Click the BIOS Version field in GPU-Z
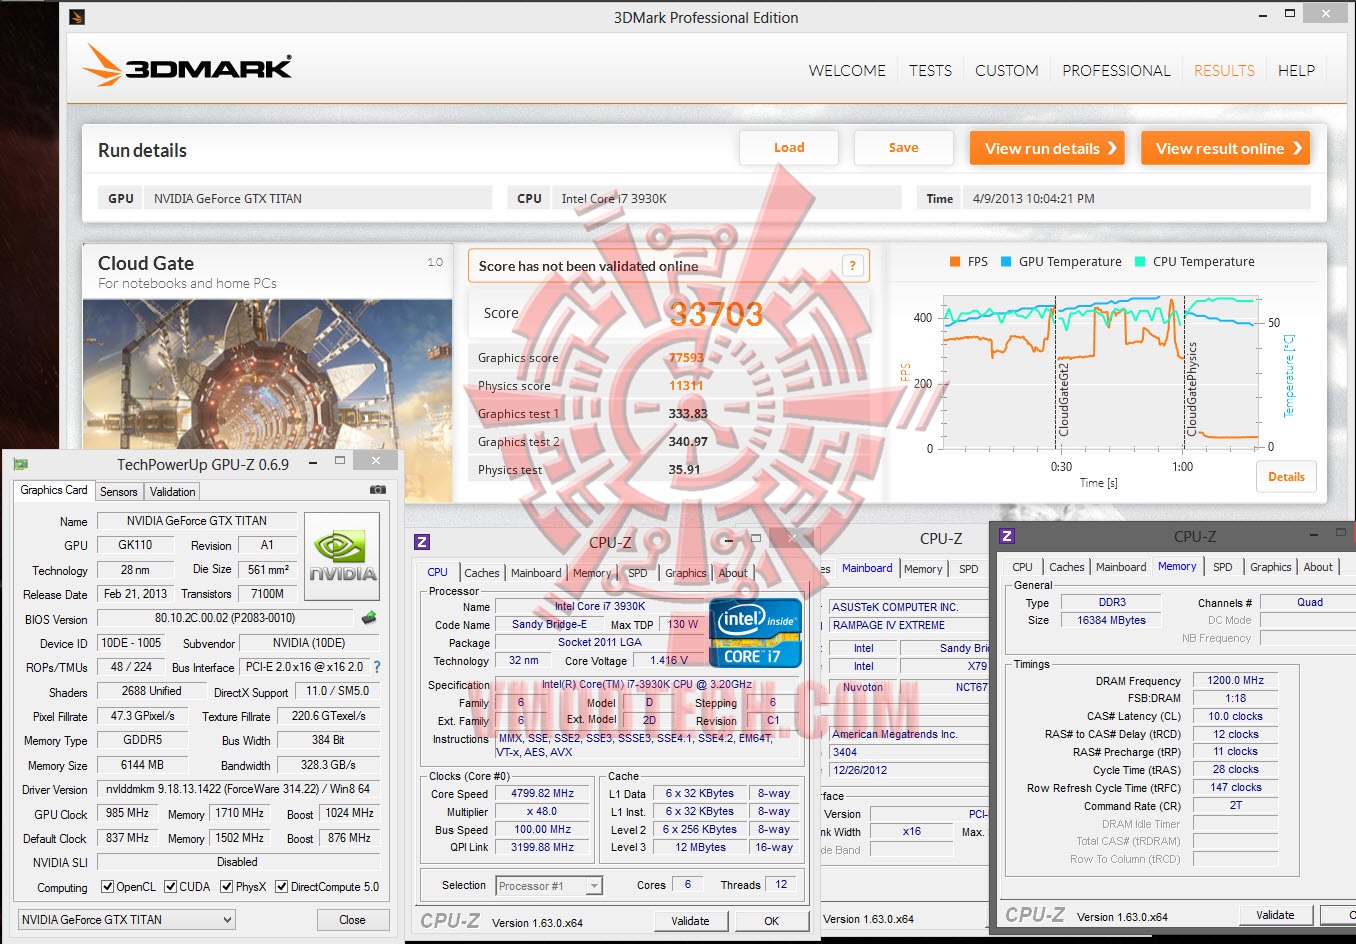Screen dimensions: 1356x944 tap(225, 618)
